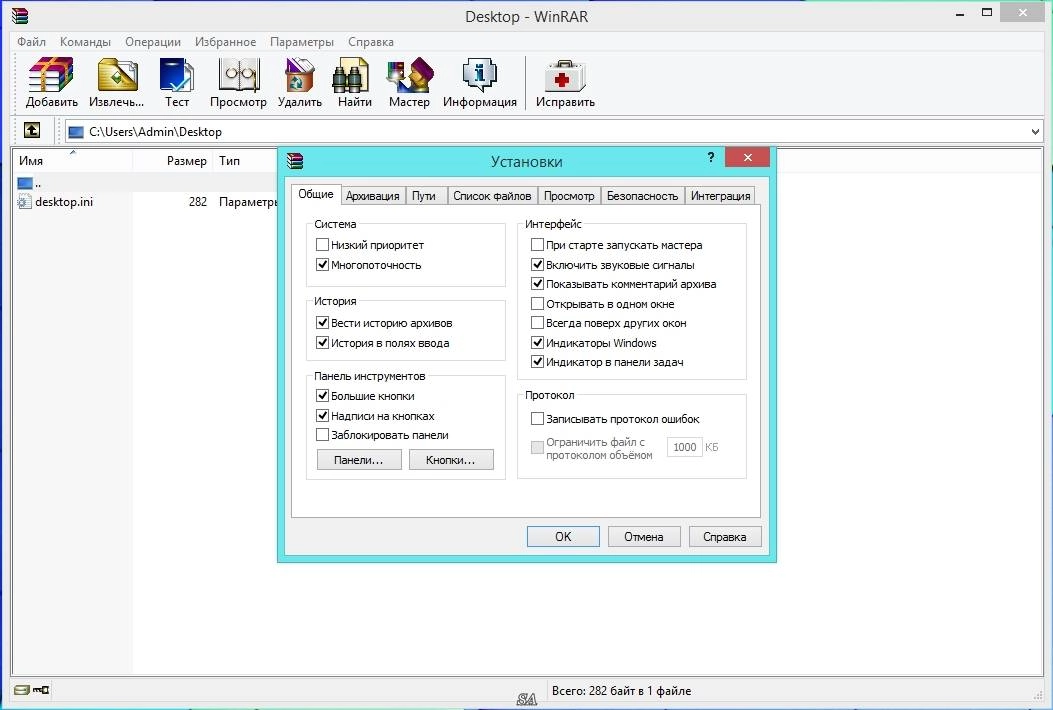Switch to the Архивация tab
Image resolution: width=1053 pixels, height=710 pixels.
373,195
